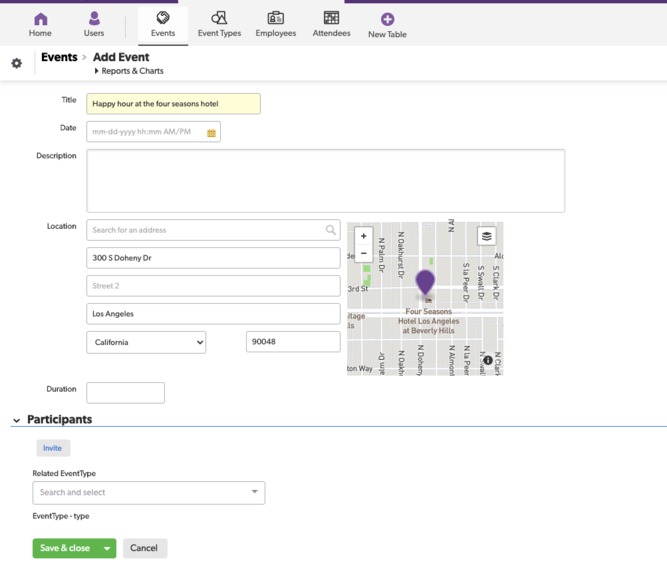Edit the Title field
Image resolution: width=667 pixels, height=573 pixels.
[174, 104]
